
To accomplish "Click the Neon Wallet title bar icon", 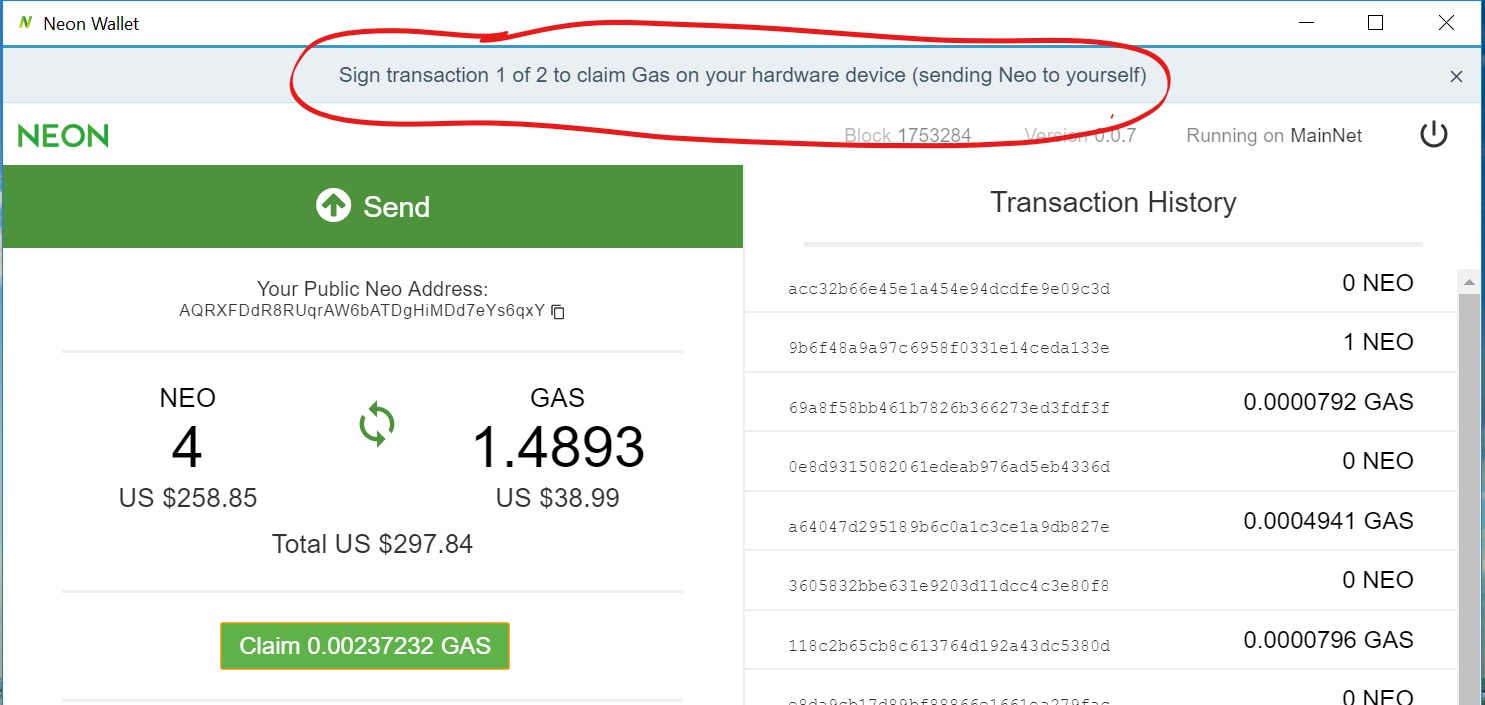I will click(x=25, y=23).
